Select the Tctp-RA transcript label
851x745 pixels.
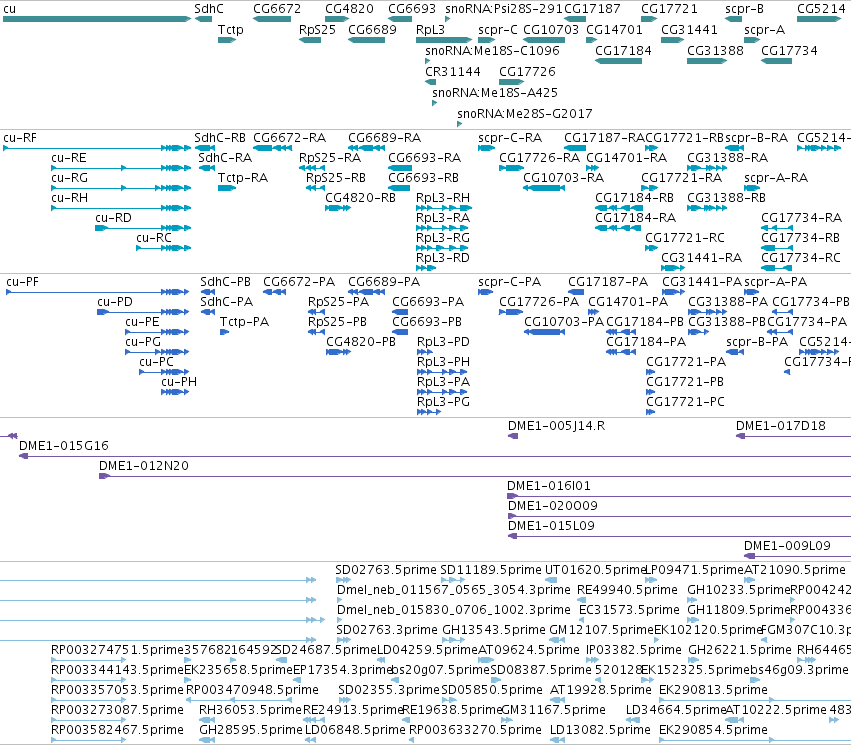coord(243,178)
